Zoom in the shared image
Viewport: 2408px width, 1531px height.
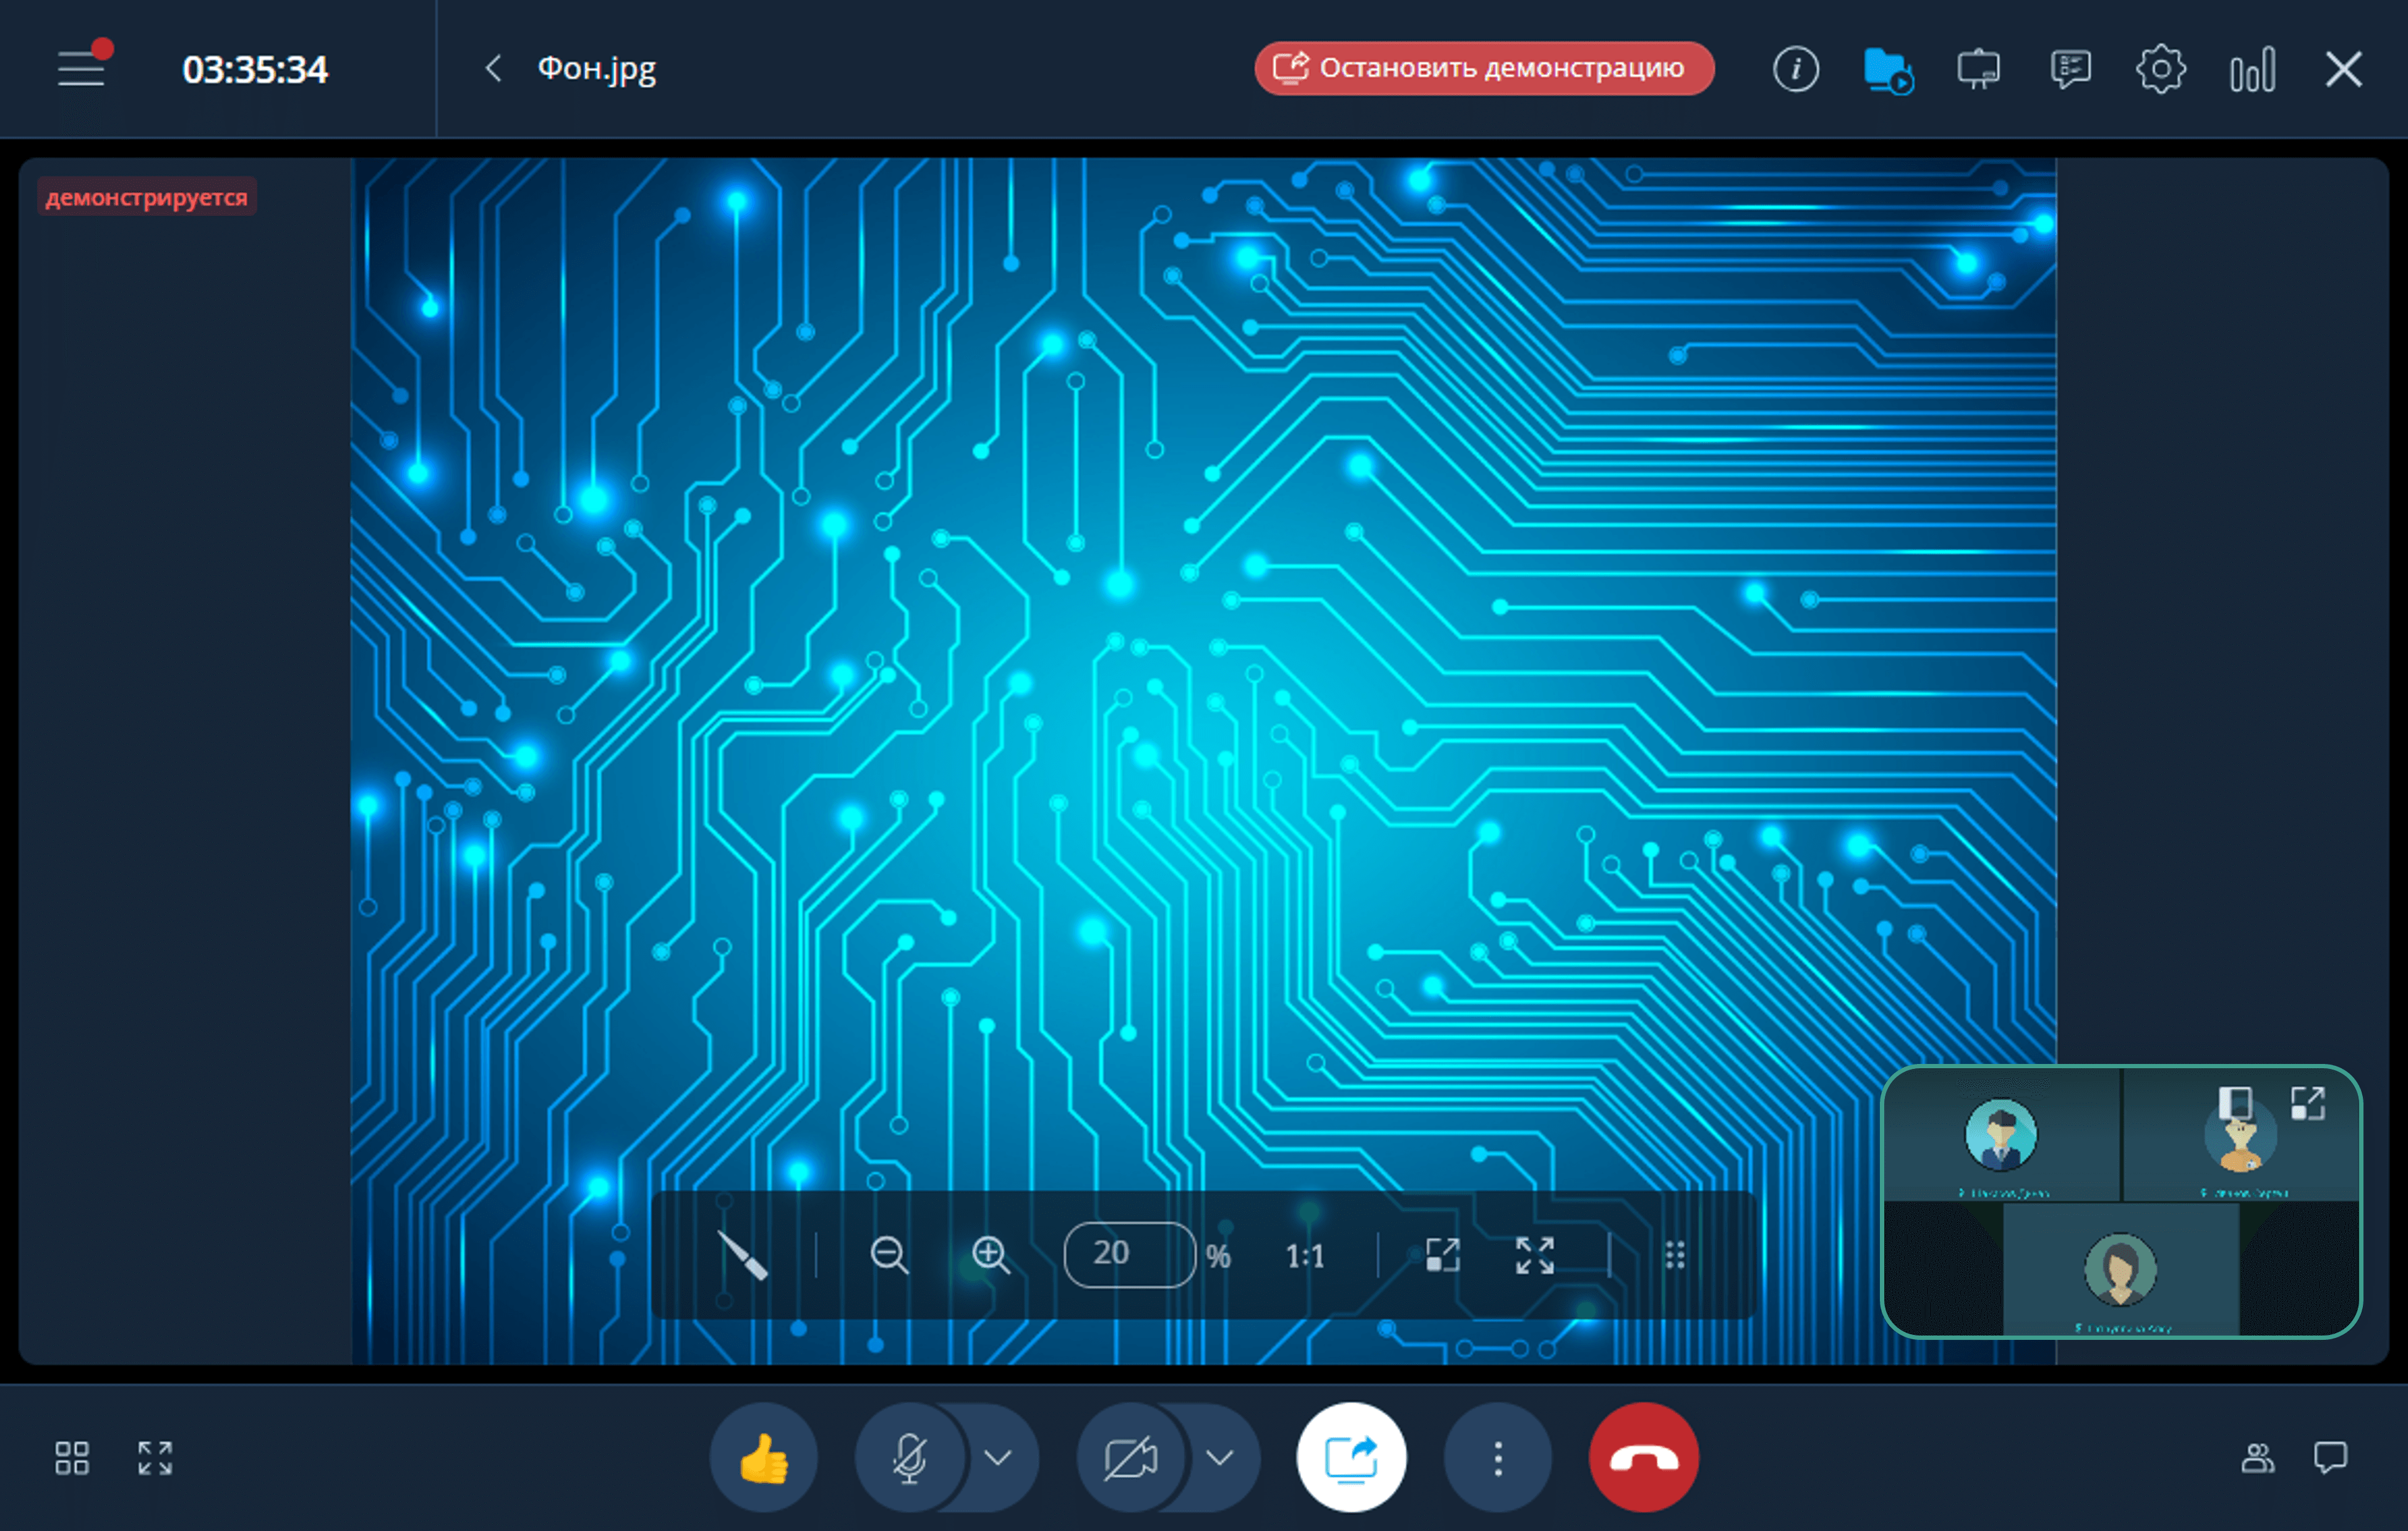(990, 1254)
